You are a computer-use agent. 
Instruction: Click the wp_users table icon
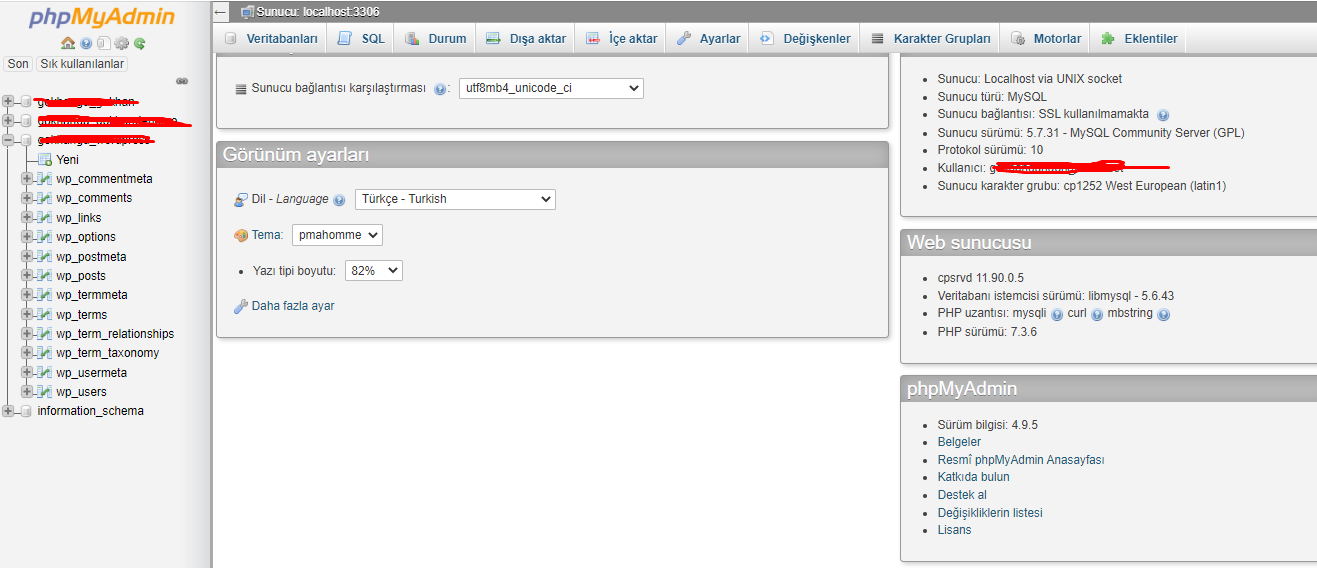tap(44, 392)
